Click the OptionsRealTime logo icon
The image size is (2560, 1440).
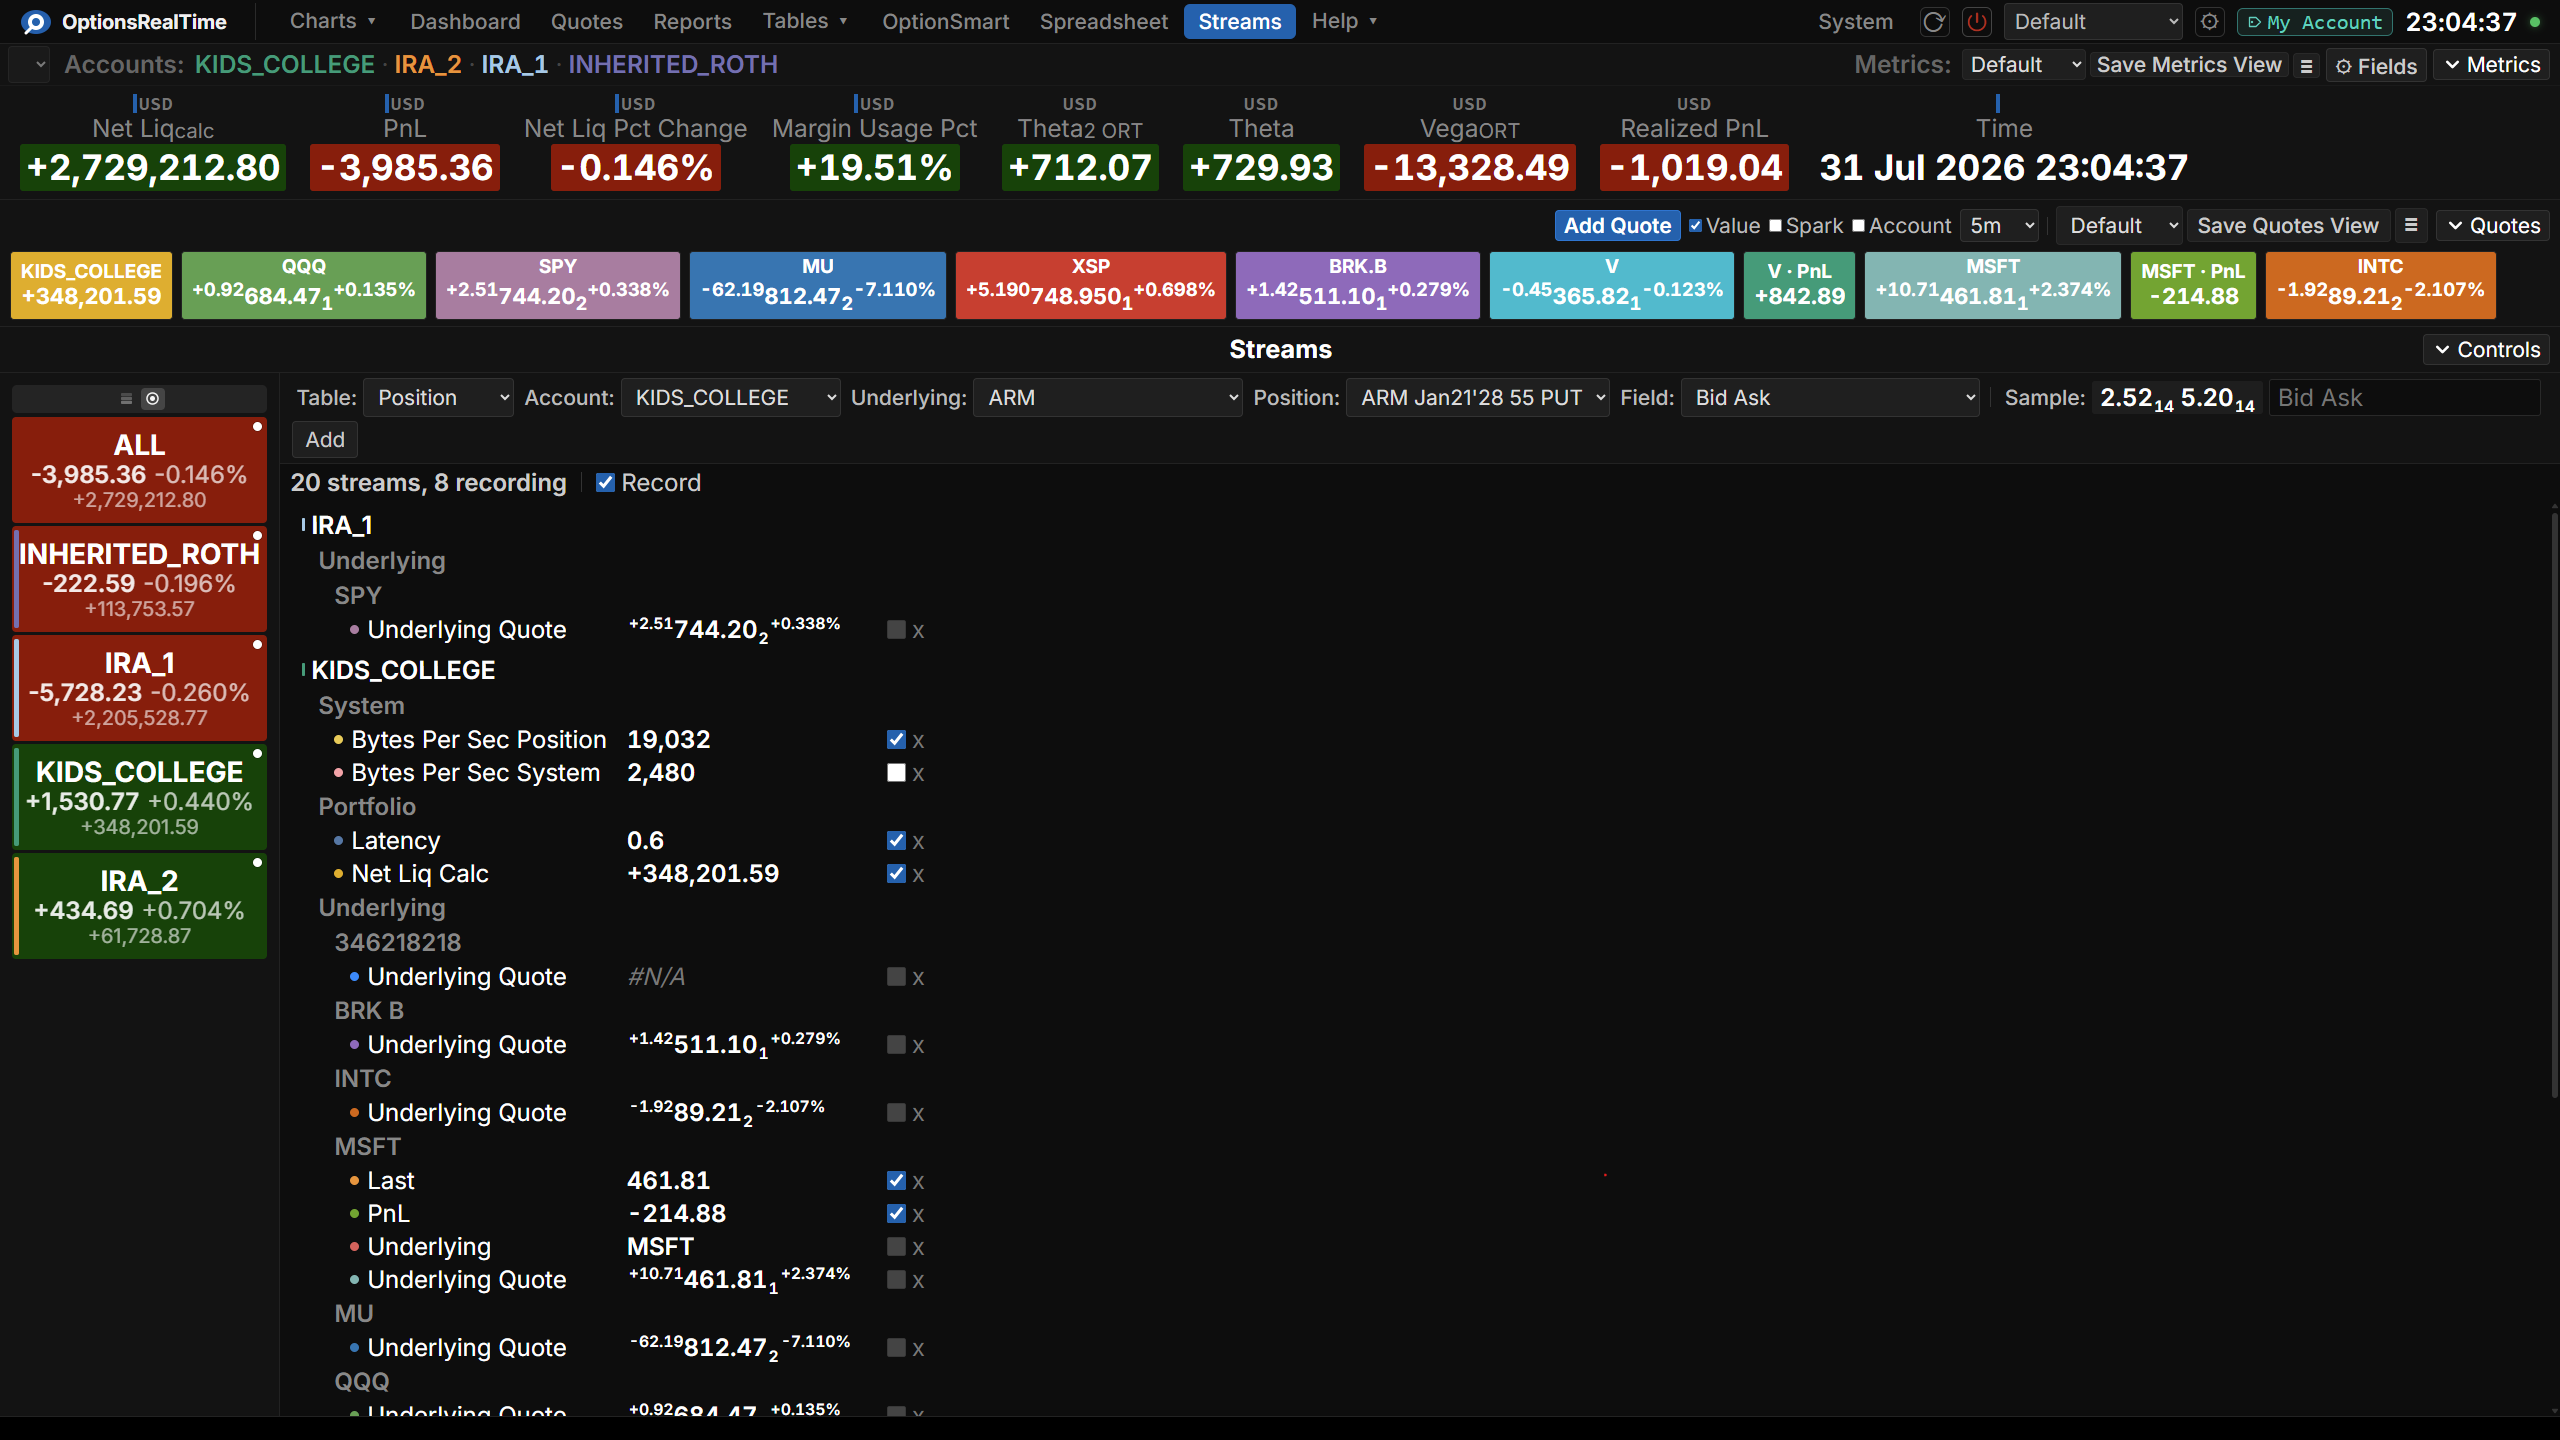pyautogui.click(x=36, y=22)
